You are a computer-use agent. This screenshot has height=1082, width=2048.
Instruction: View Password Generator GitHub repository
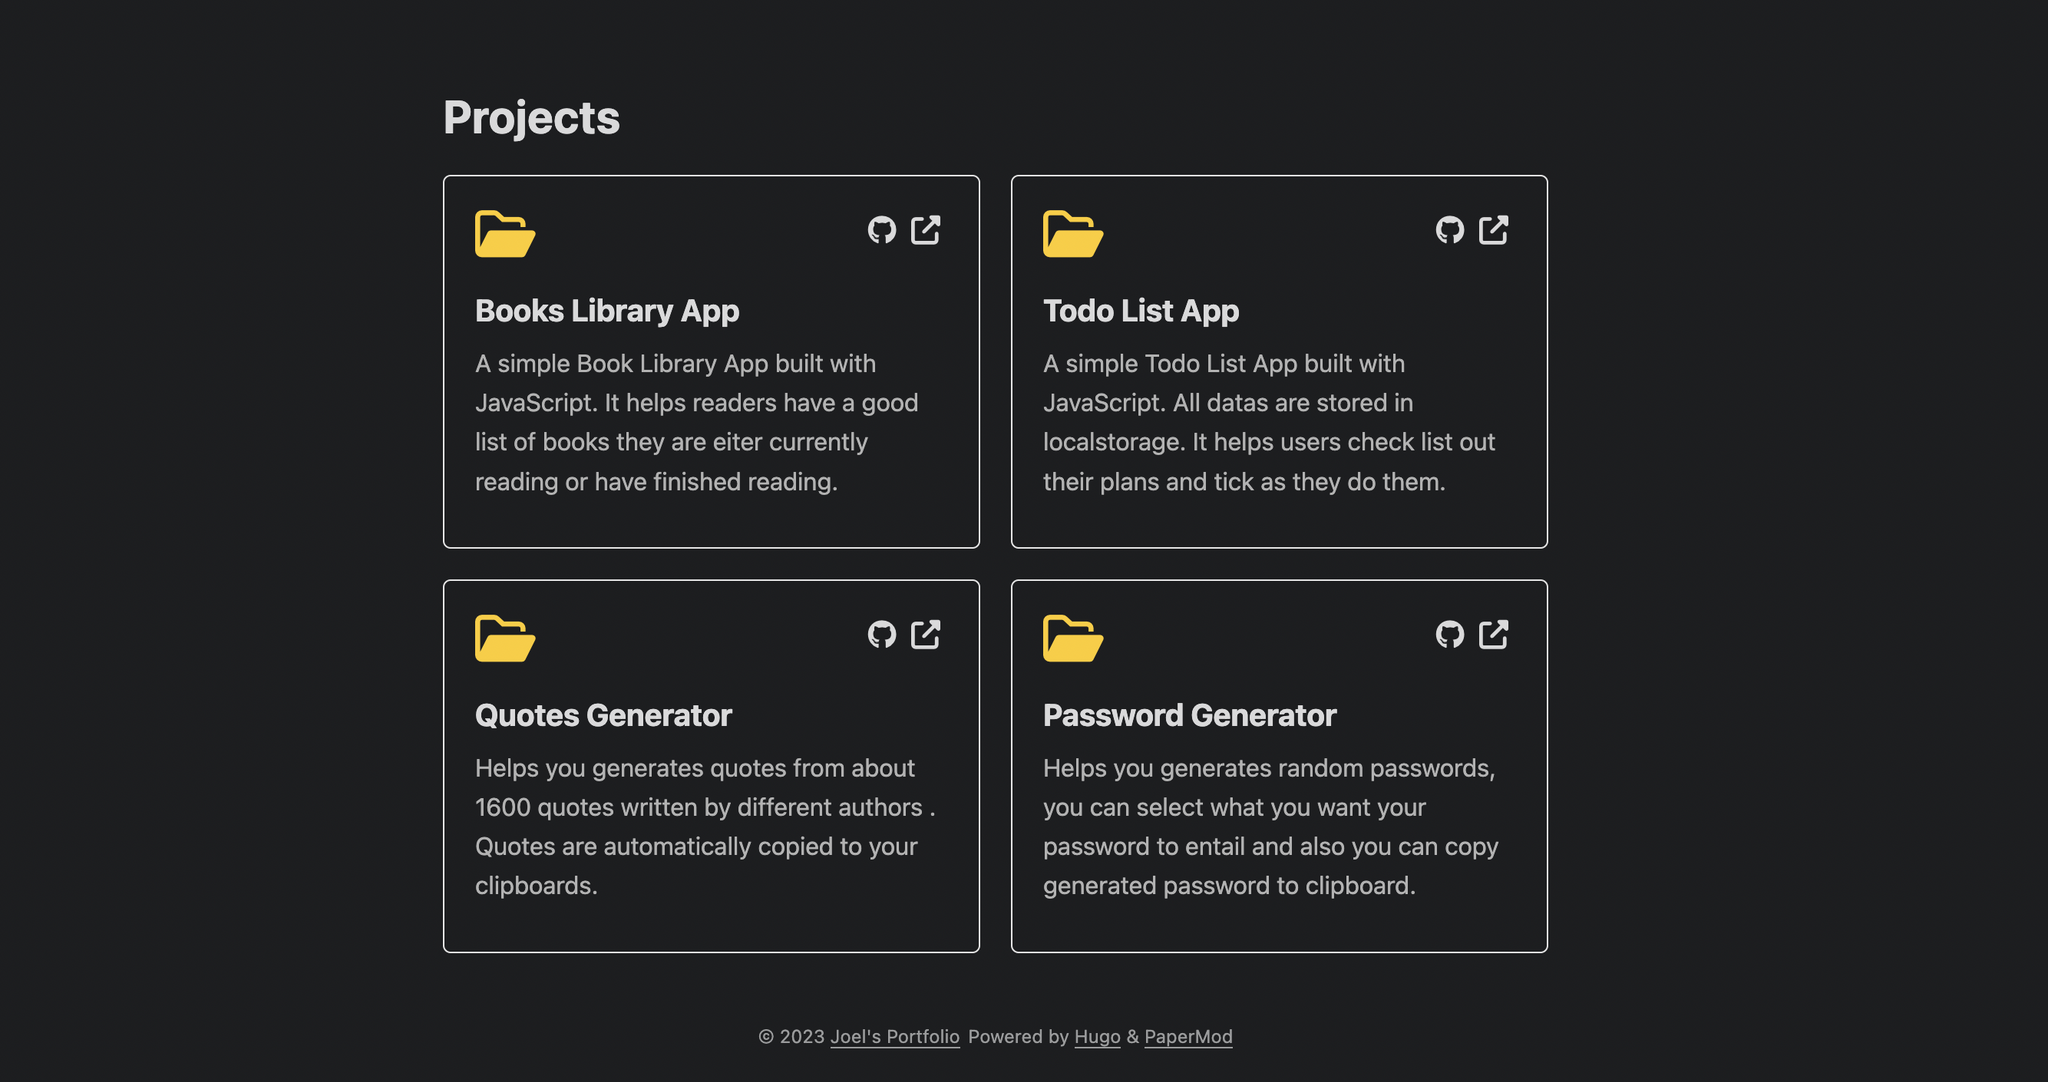(x=1449, y=634)
